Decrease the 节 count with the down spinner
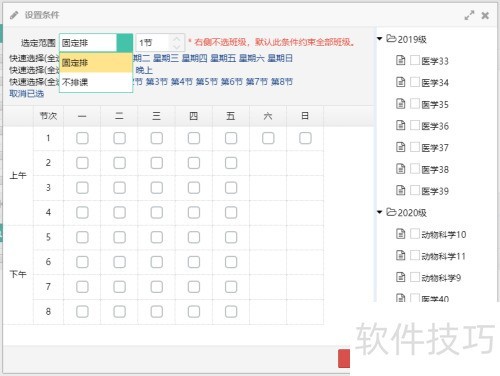Screen dimensions: 500x376 [177, 47]
